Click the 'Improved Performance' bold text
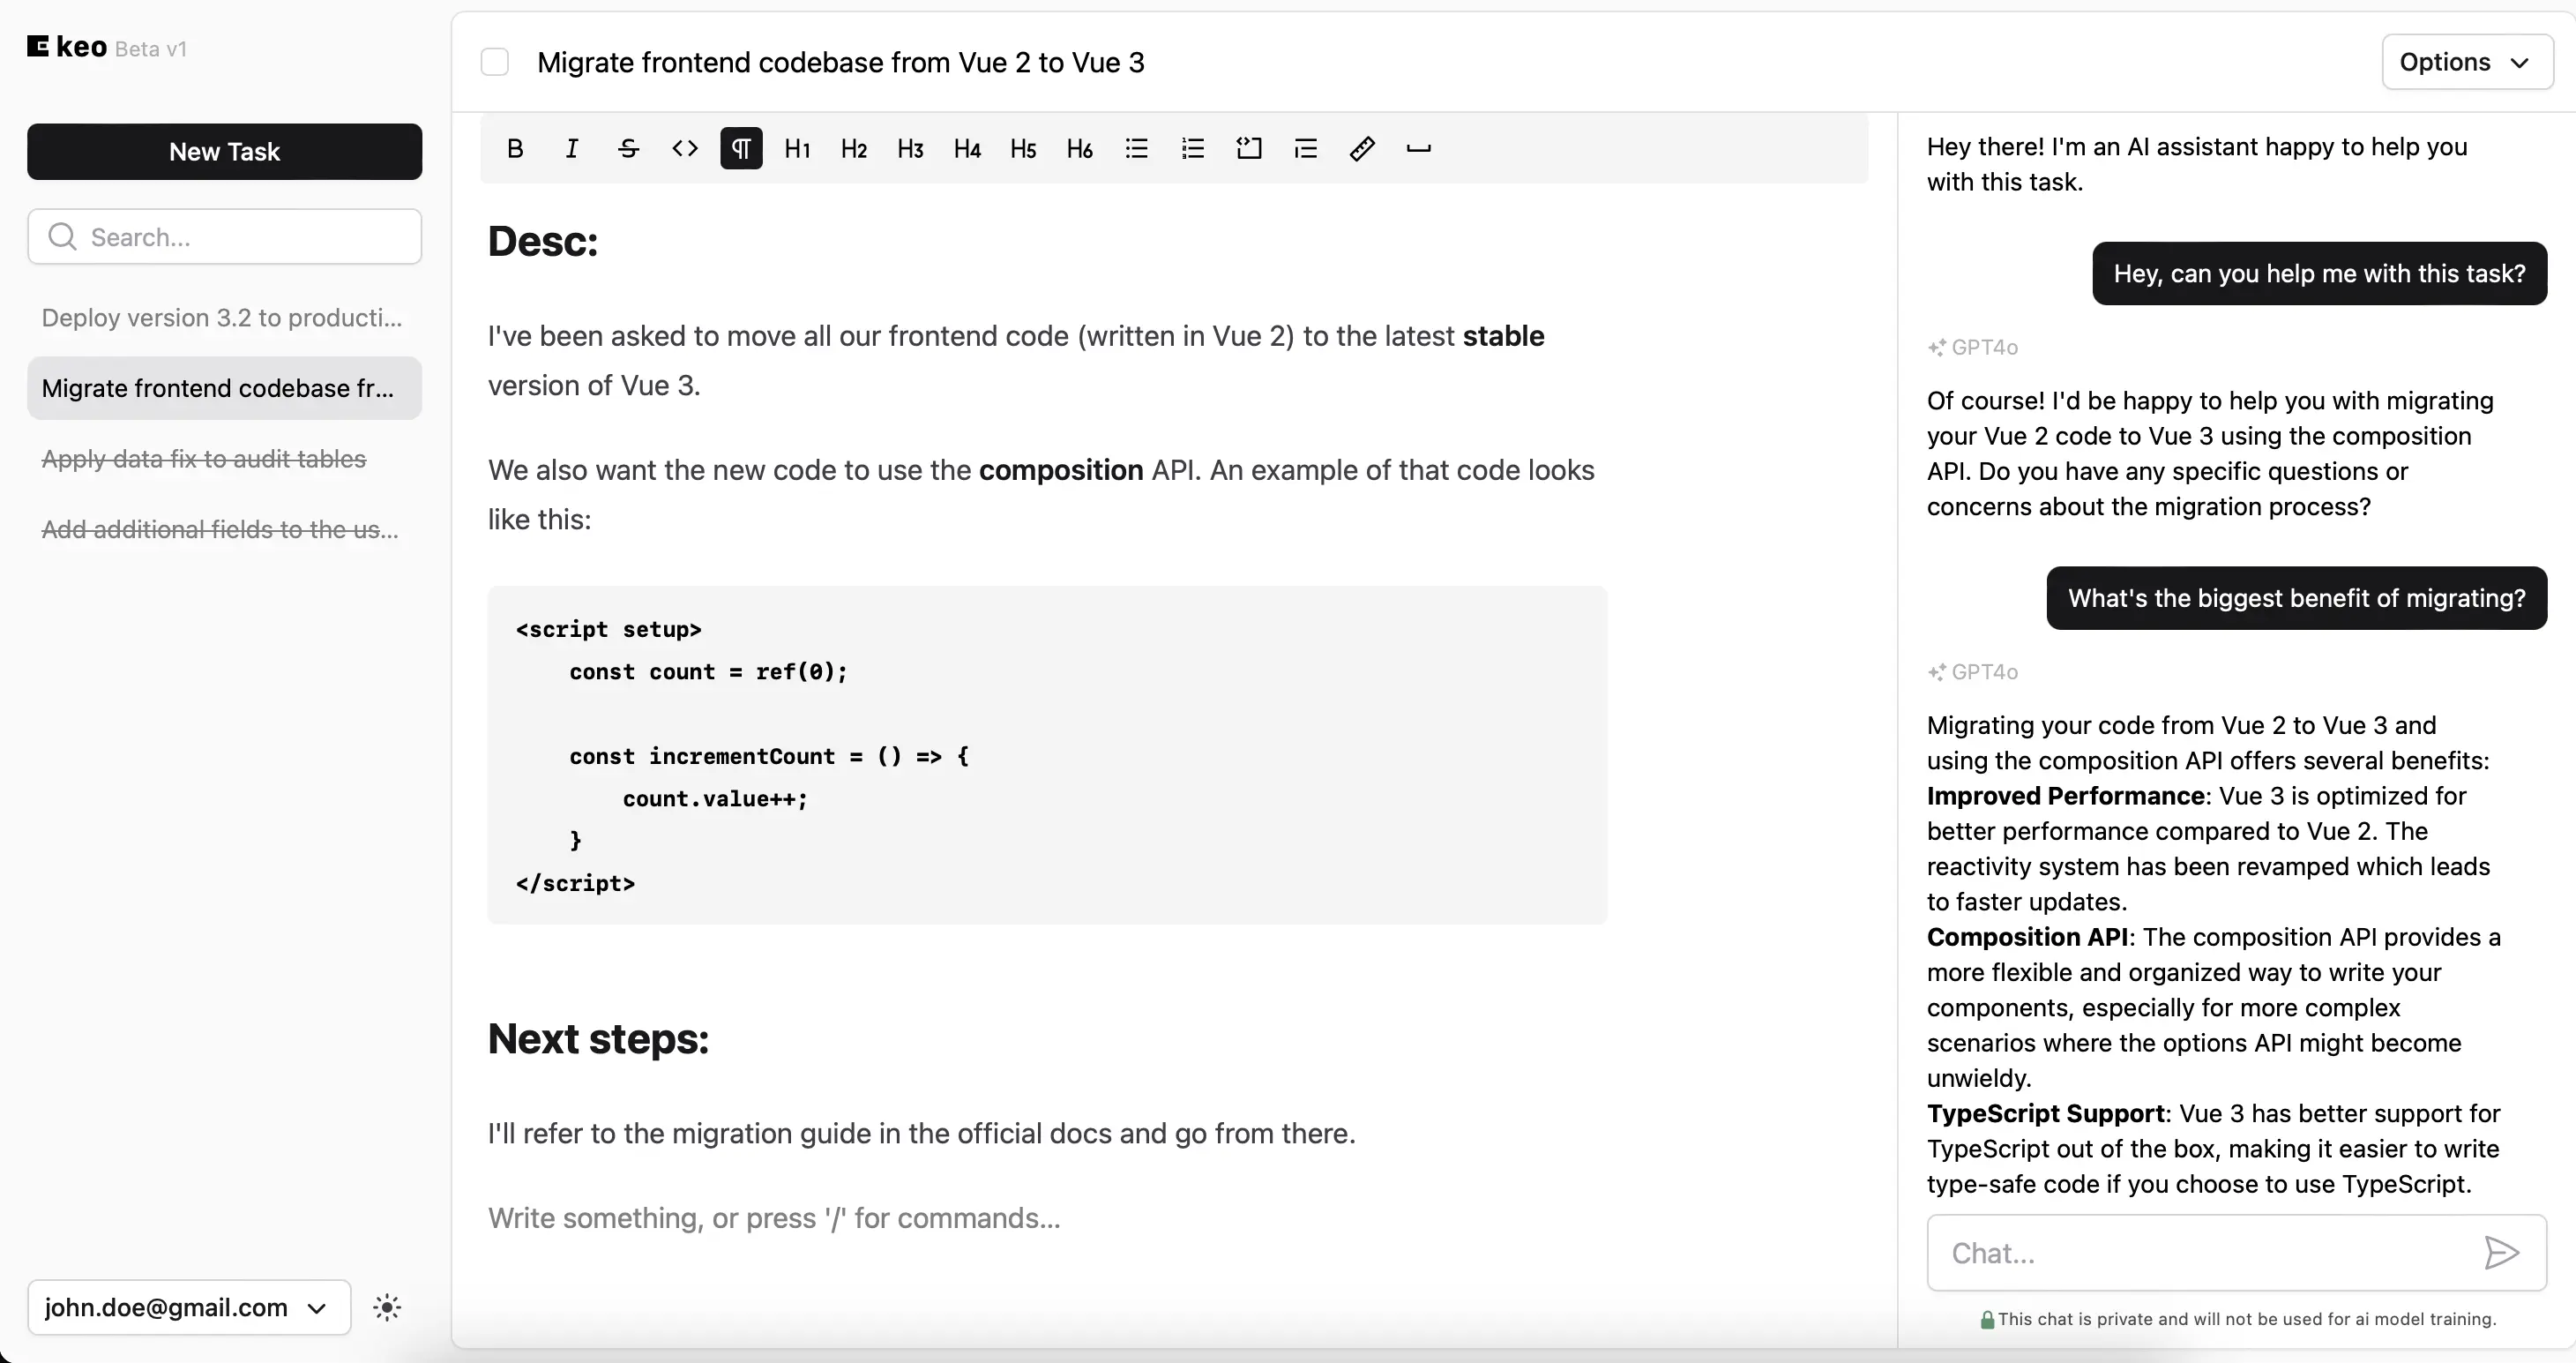This screenshot has height=1363, width=2576. click(x=2065, y=796)
